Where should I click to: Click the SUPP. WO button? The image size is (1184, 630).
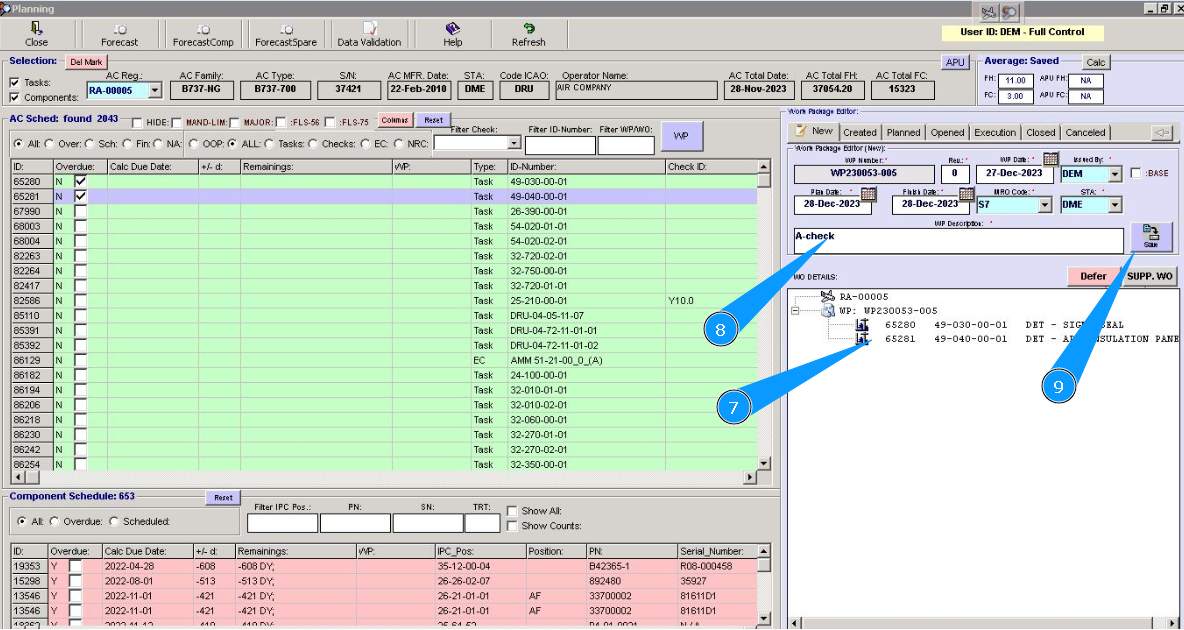[1149, 276]
